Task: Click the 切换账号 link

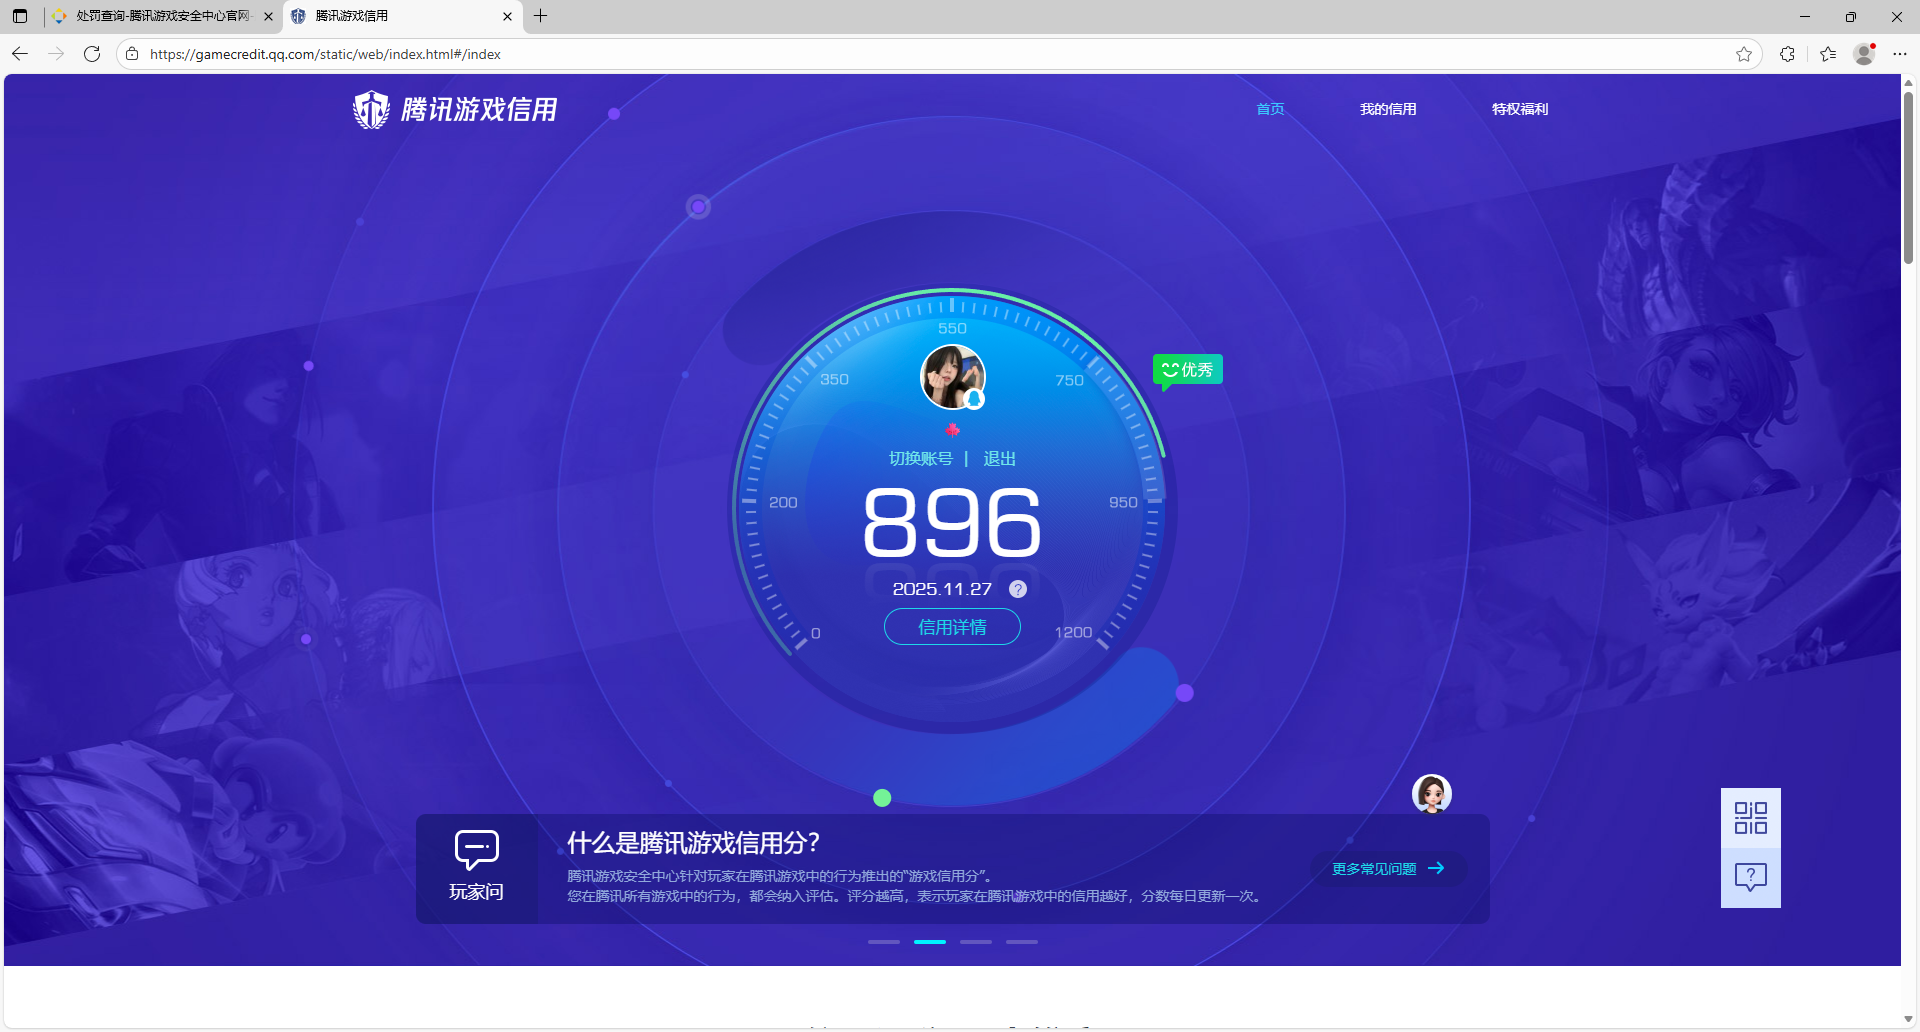Action: pyautogui.click(x=920, y=458)
